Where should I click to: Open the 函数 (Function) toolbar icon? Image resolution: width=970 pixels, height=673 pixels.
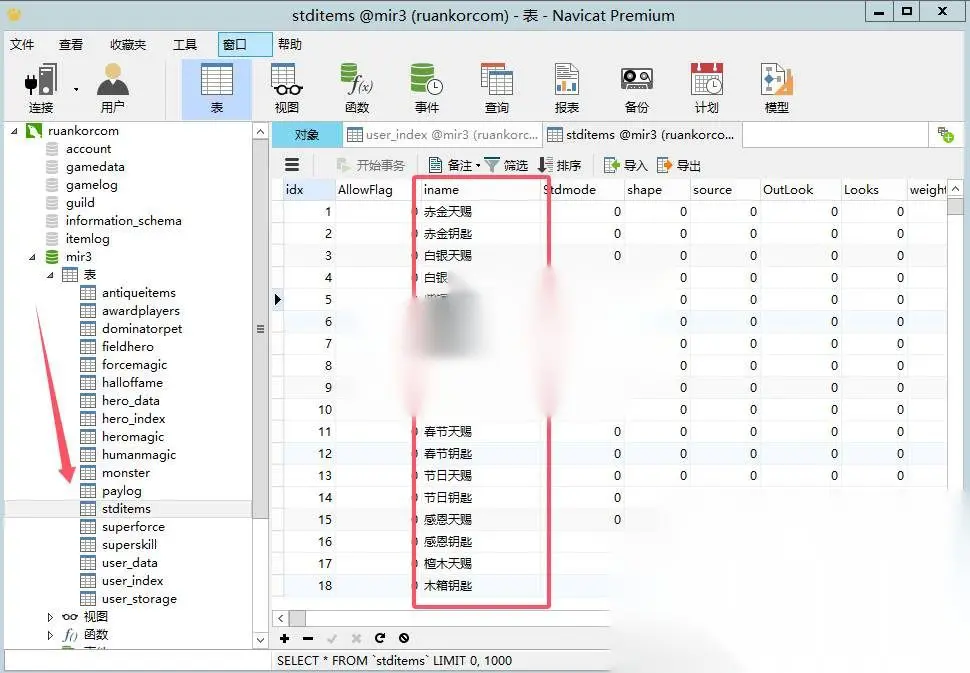coord(357,88)
